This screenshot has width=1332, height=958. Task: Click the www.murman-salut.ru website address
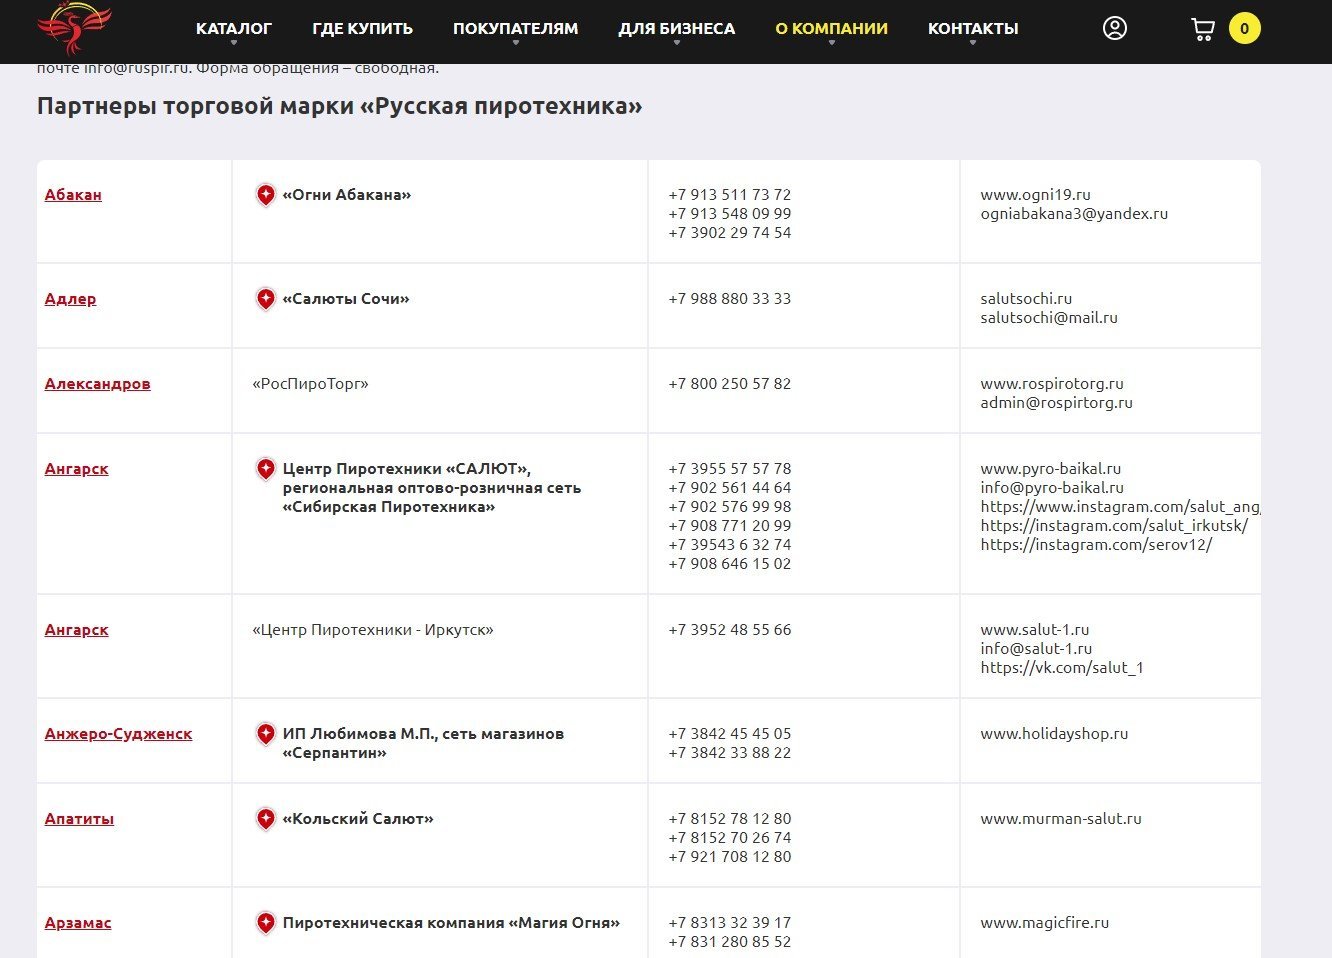coord(1061,819)
